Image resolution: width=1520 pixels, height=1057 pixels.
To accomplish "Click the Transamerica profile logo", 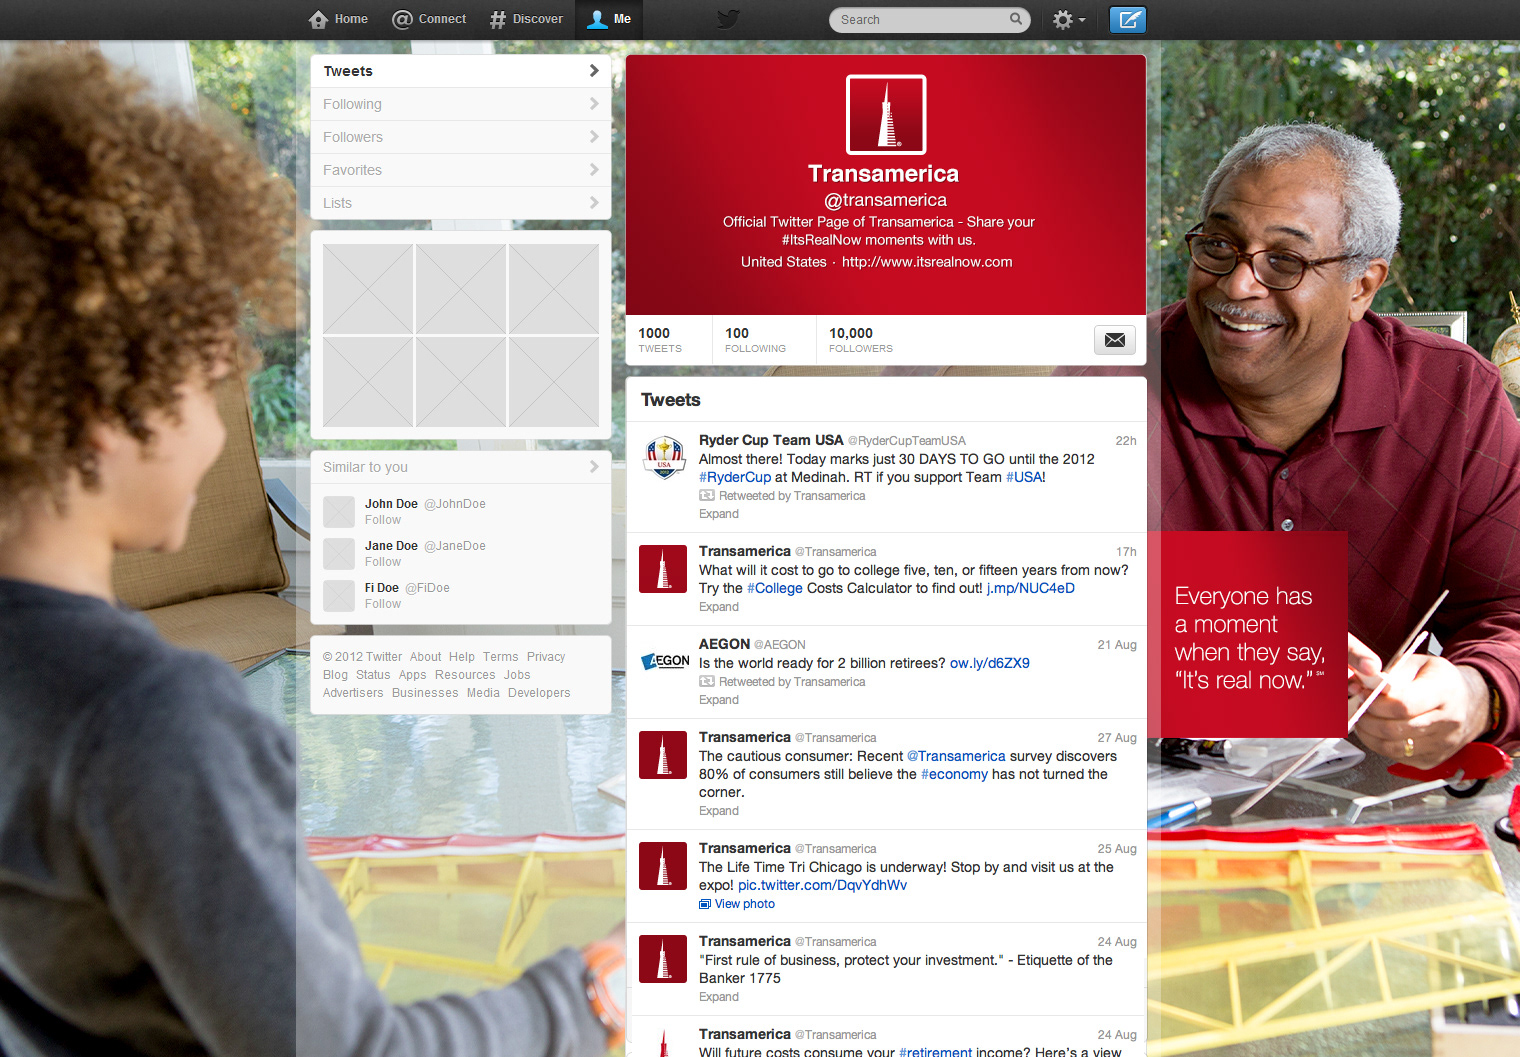I will tap(886, 115).
